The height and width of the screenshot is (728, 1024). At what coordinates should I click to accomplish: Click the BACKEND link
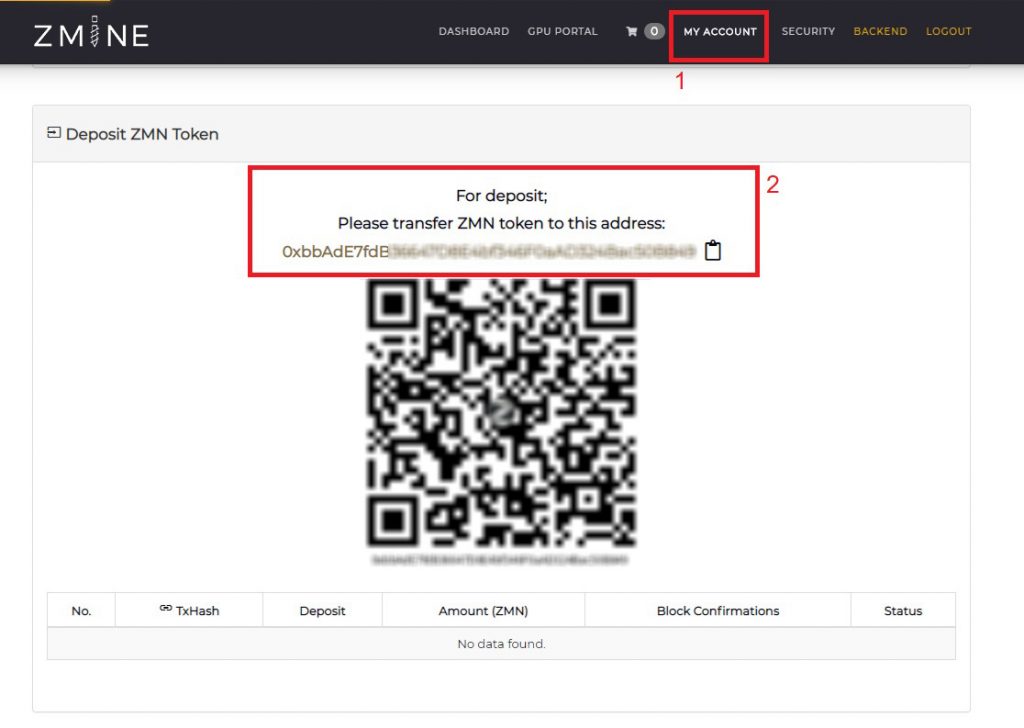880,32
